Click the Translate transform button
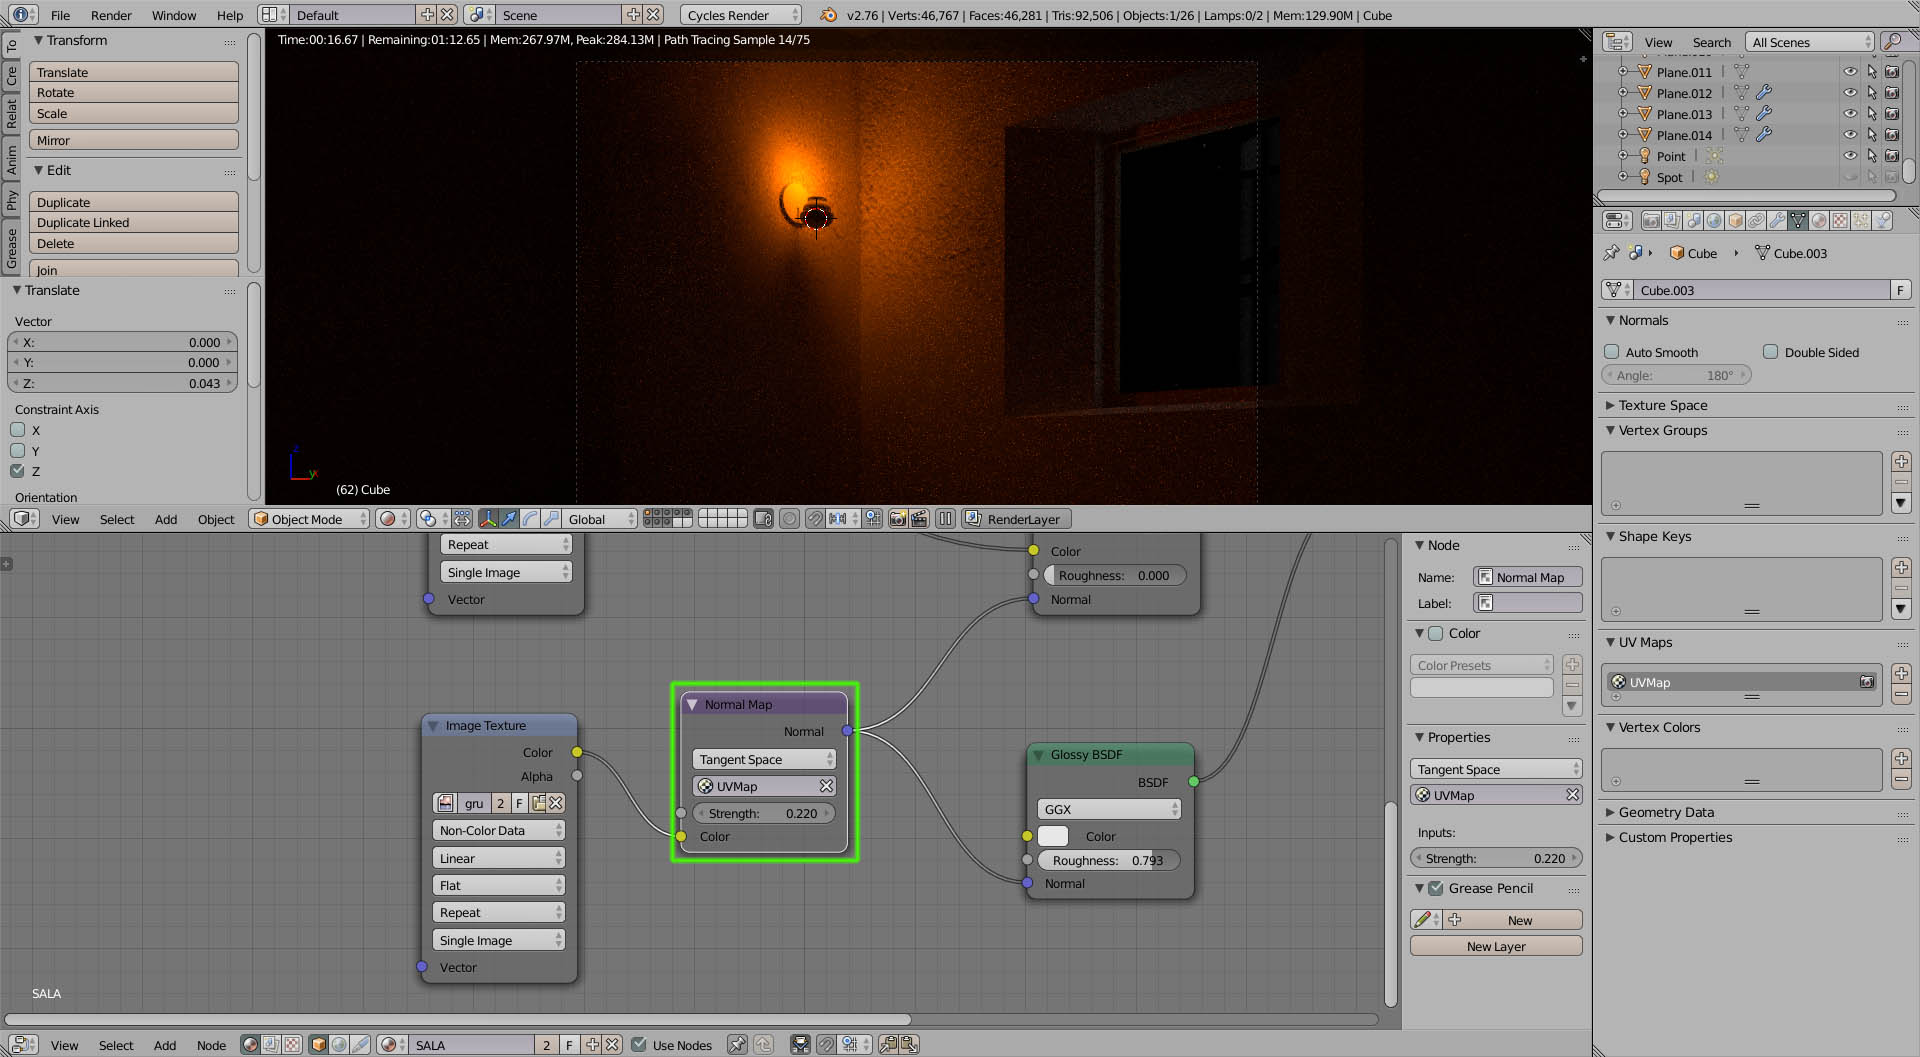The image size is (1920, 1057). click(x=134, y=72)
